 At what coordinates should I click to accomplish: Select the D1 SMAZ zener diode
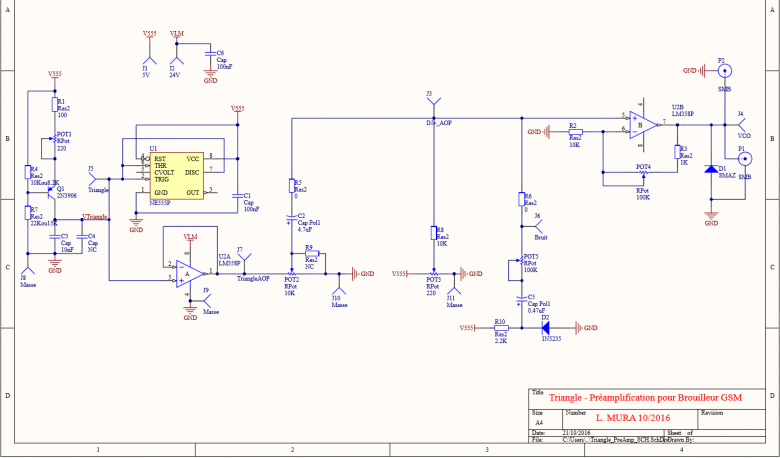point(711,169)
